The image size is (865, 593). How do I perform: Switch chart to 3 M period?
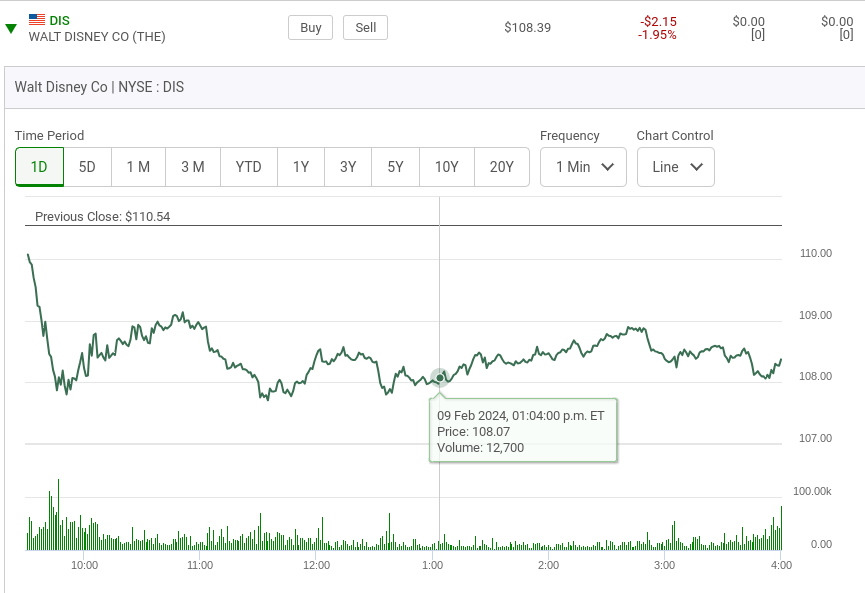[x=193, y=167]
